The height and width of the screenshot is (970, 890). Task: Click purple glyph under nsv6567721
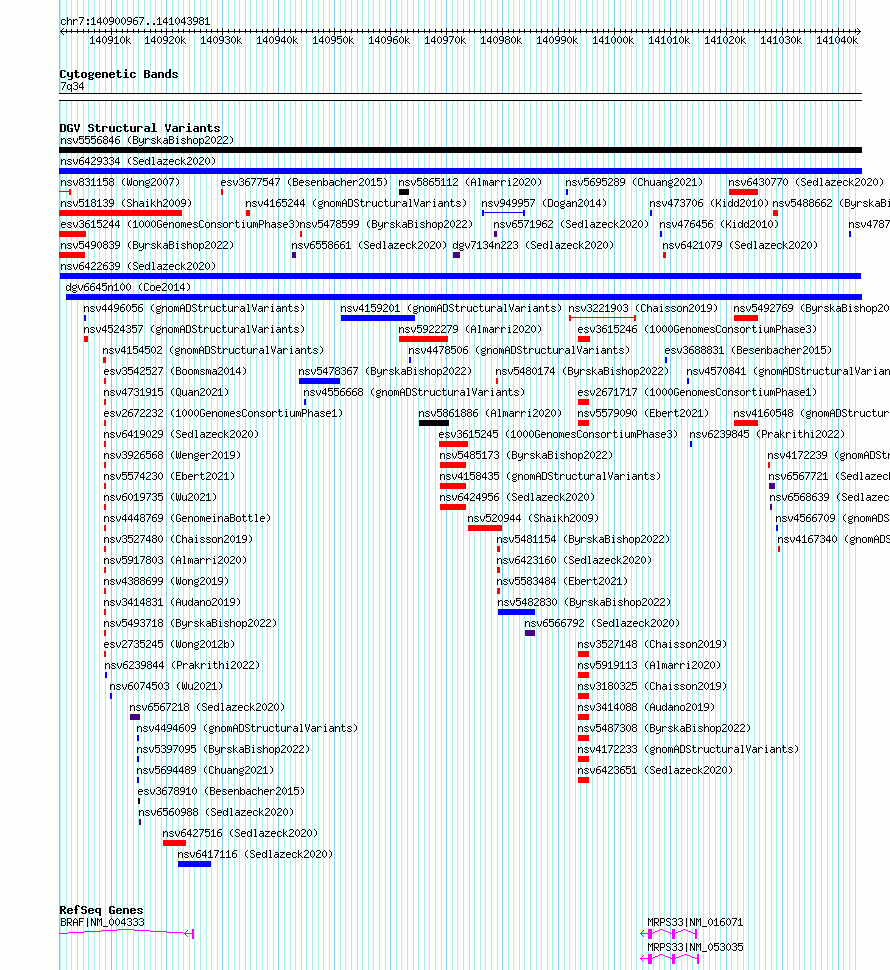pos(772,486)
